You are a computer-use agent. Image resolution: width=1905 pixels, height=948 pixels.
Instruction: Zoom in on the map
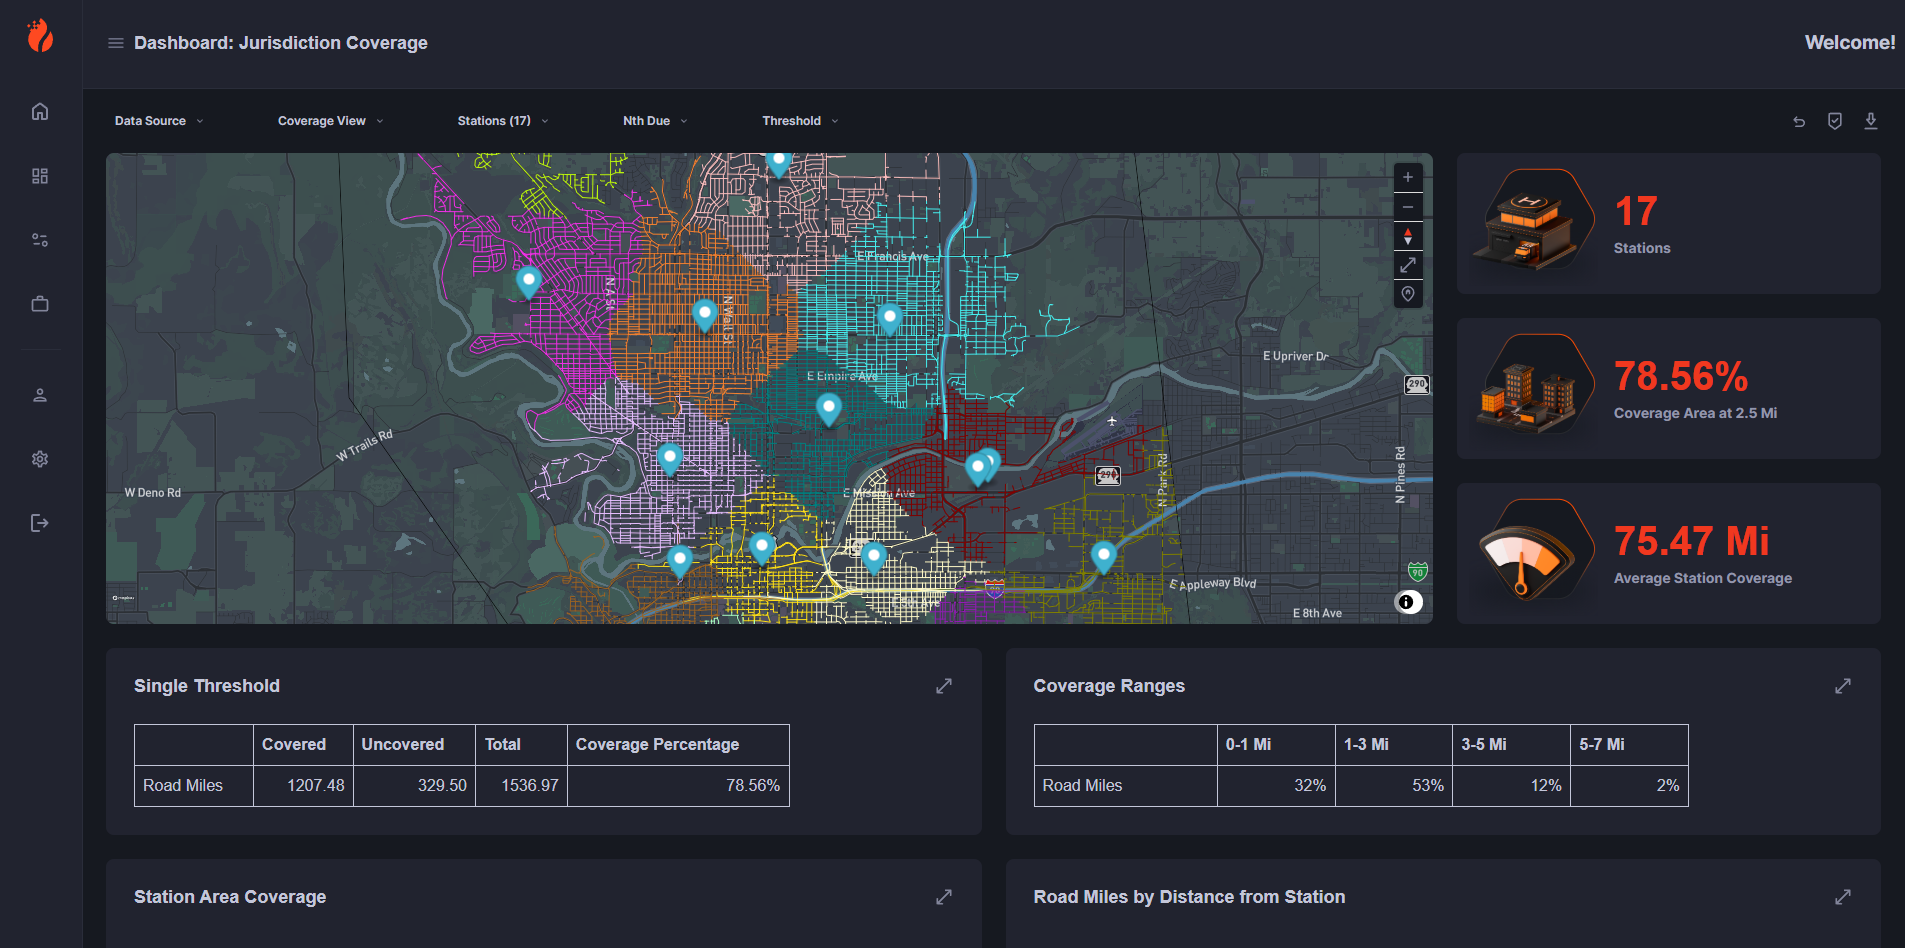(1407, 178)
